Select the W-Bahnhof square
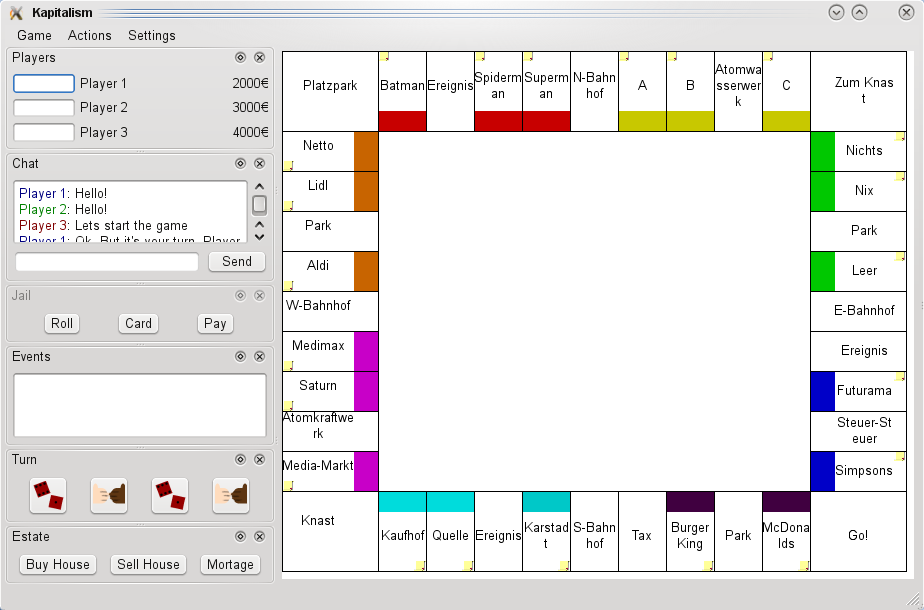This screenshot has width=924, height=610. click(x=330, y=311)
